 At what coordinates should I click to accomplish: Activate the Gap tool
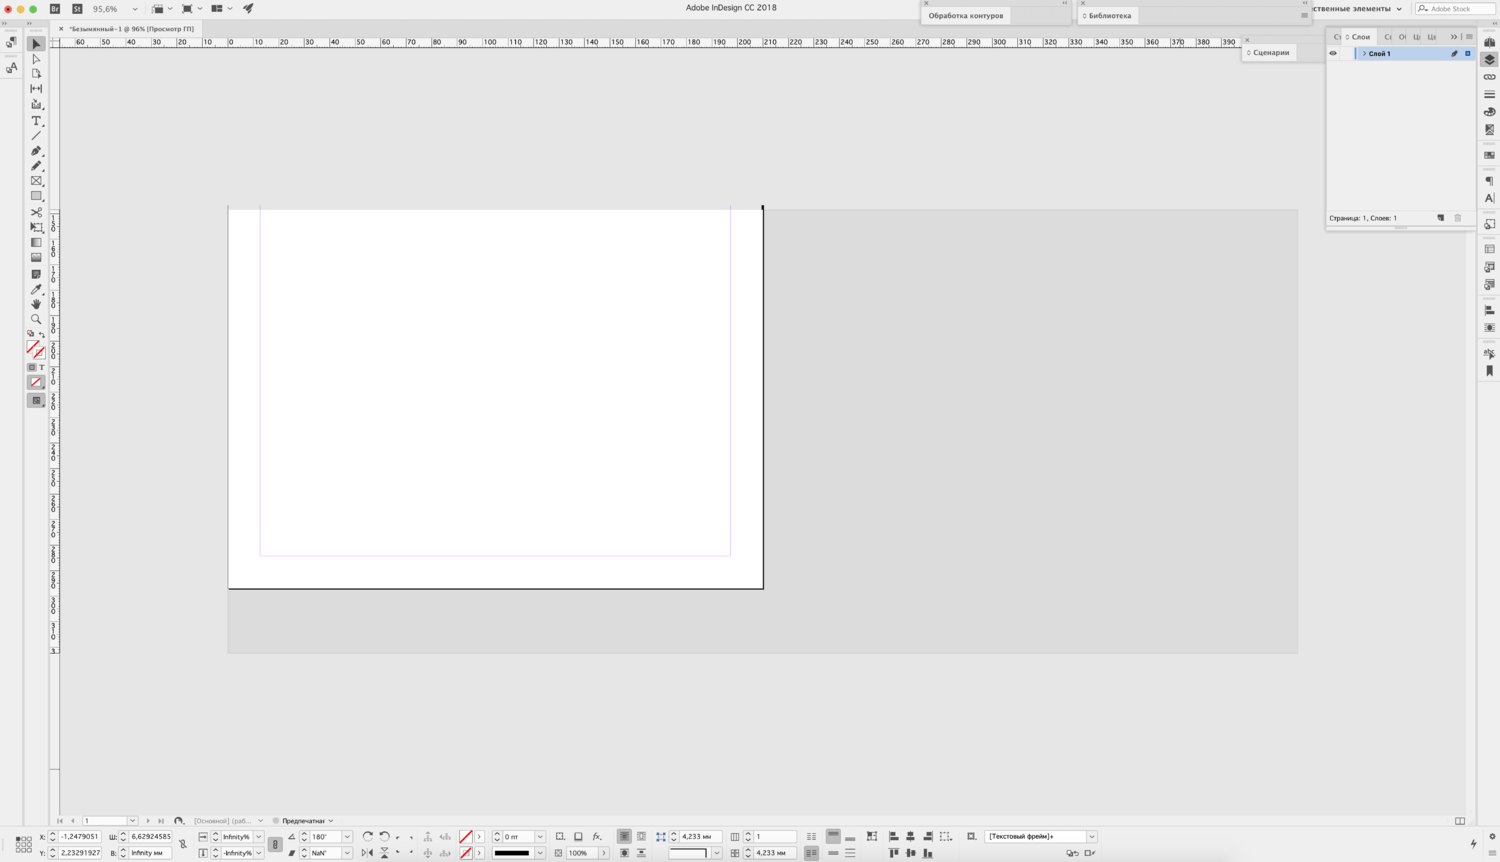[x=36, y=89]
